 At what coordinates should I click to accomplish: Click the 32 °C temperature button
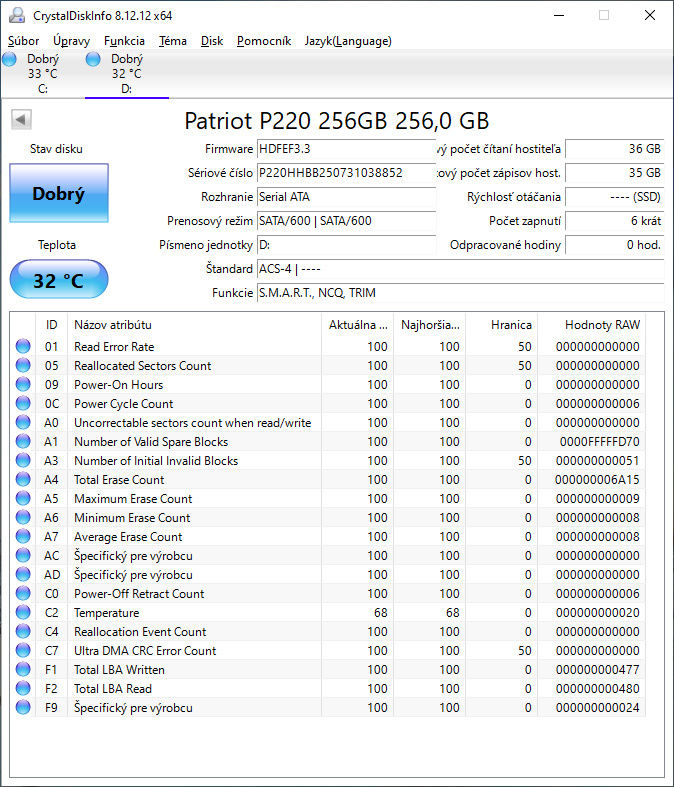pyautogui.click(x=59, y=280)
